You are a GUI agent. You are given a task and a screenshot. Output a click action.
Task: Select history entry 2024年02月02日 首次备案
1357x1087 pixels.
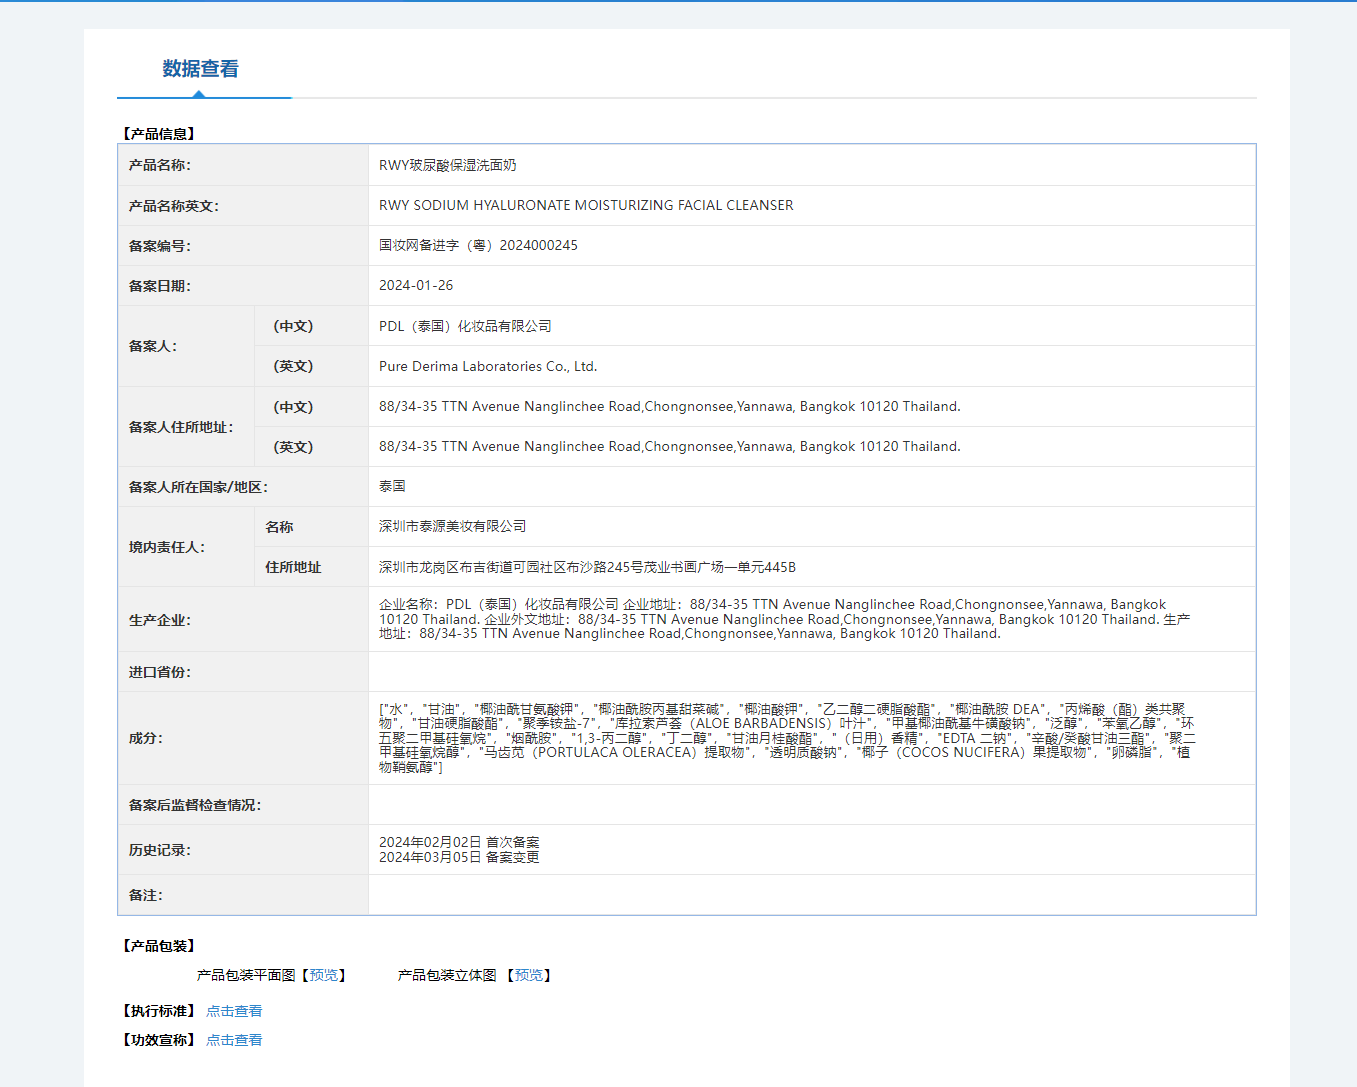(x=459, y=842)
